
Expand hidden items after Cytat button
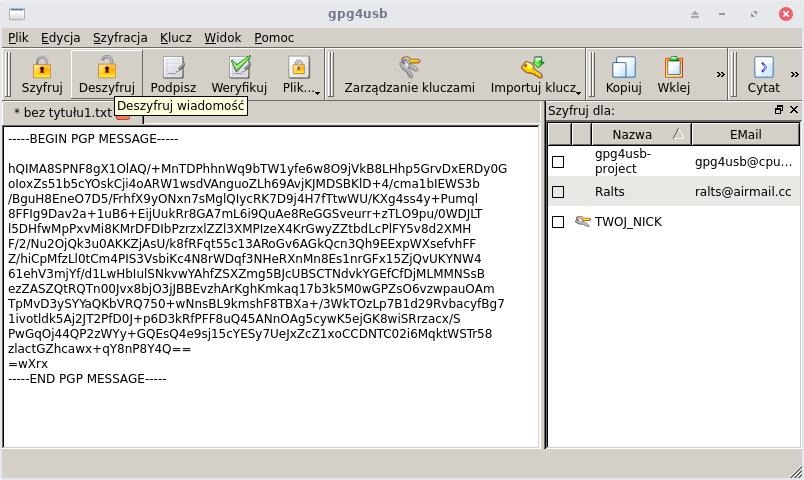click(x=795, y=74)
